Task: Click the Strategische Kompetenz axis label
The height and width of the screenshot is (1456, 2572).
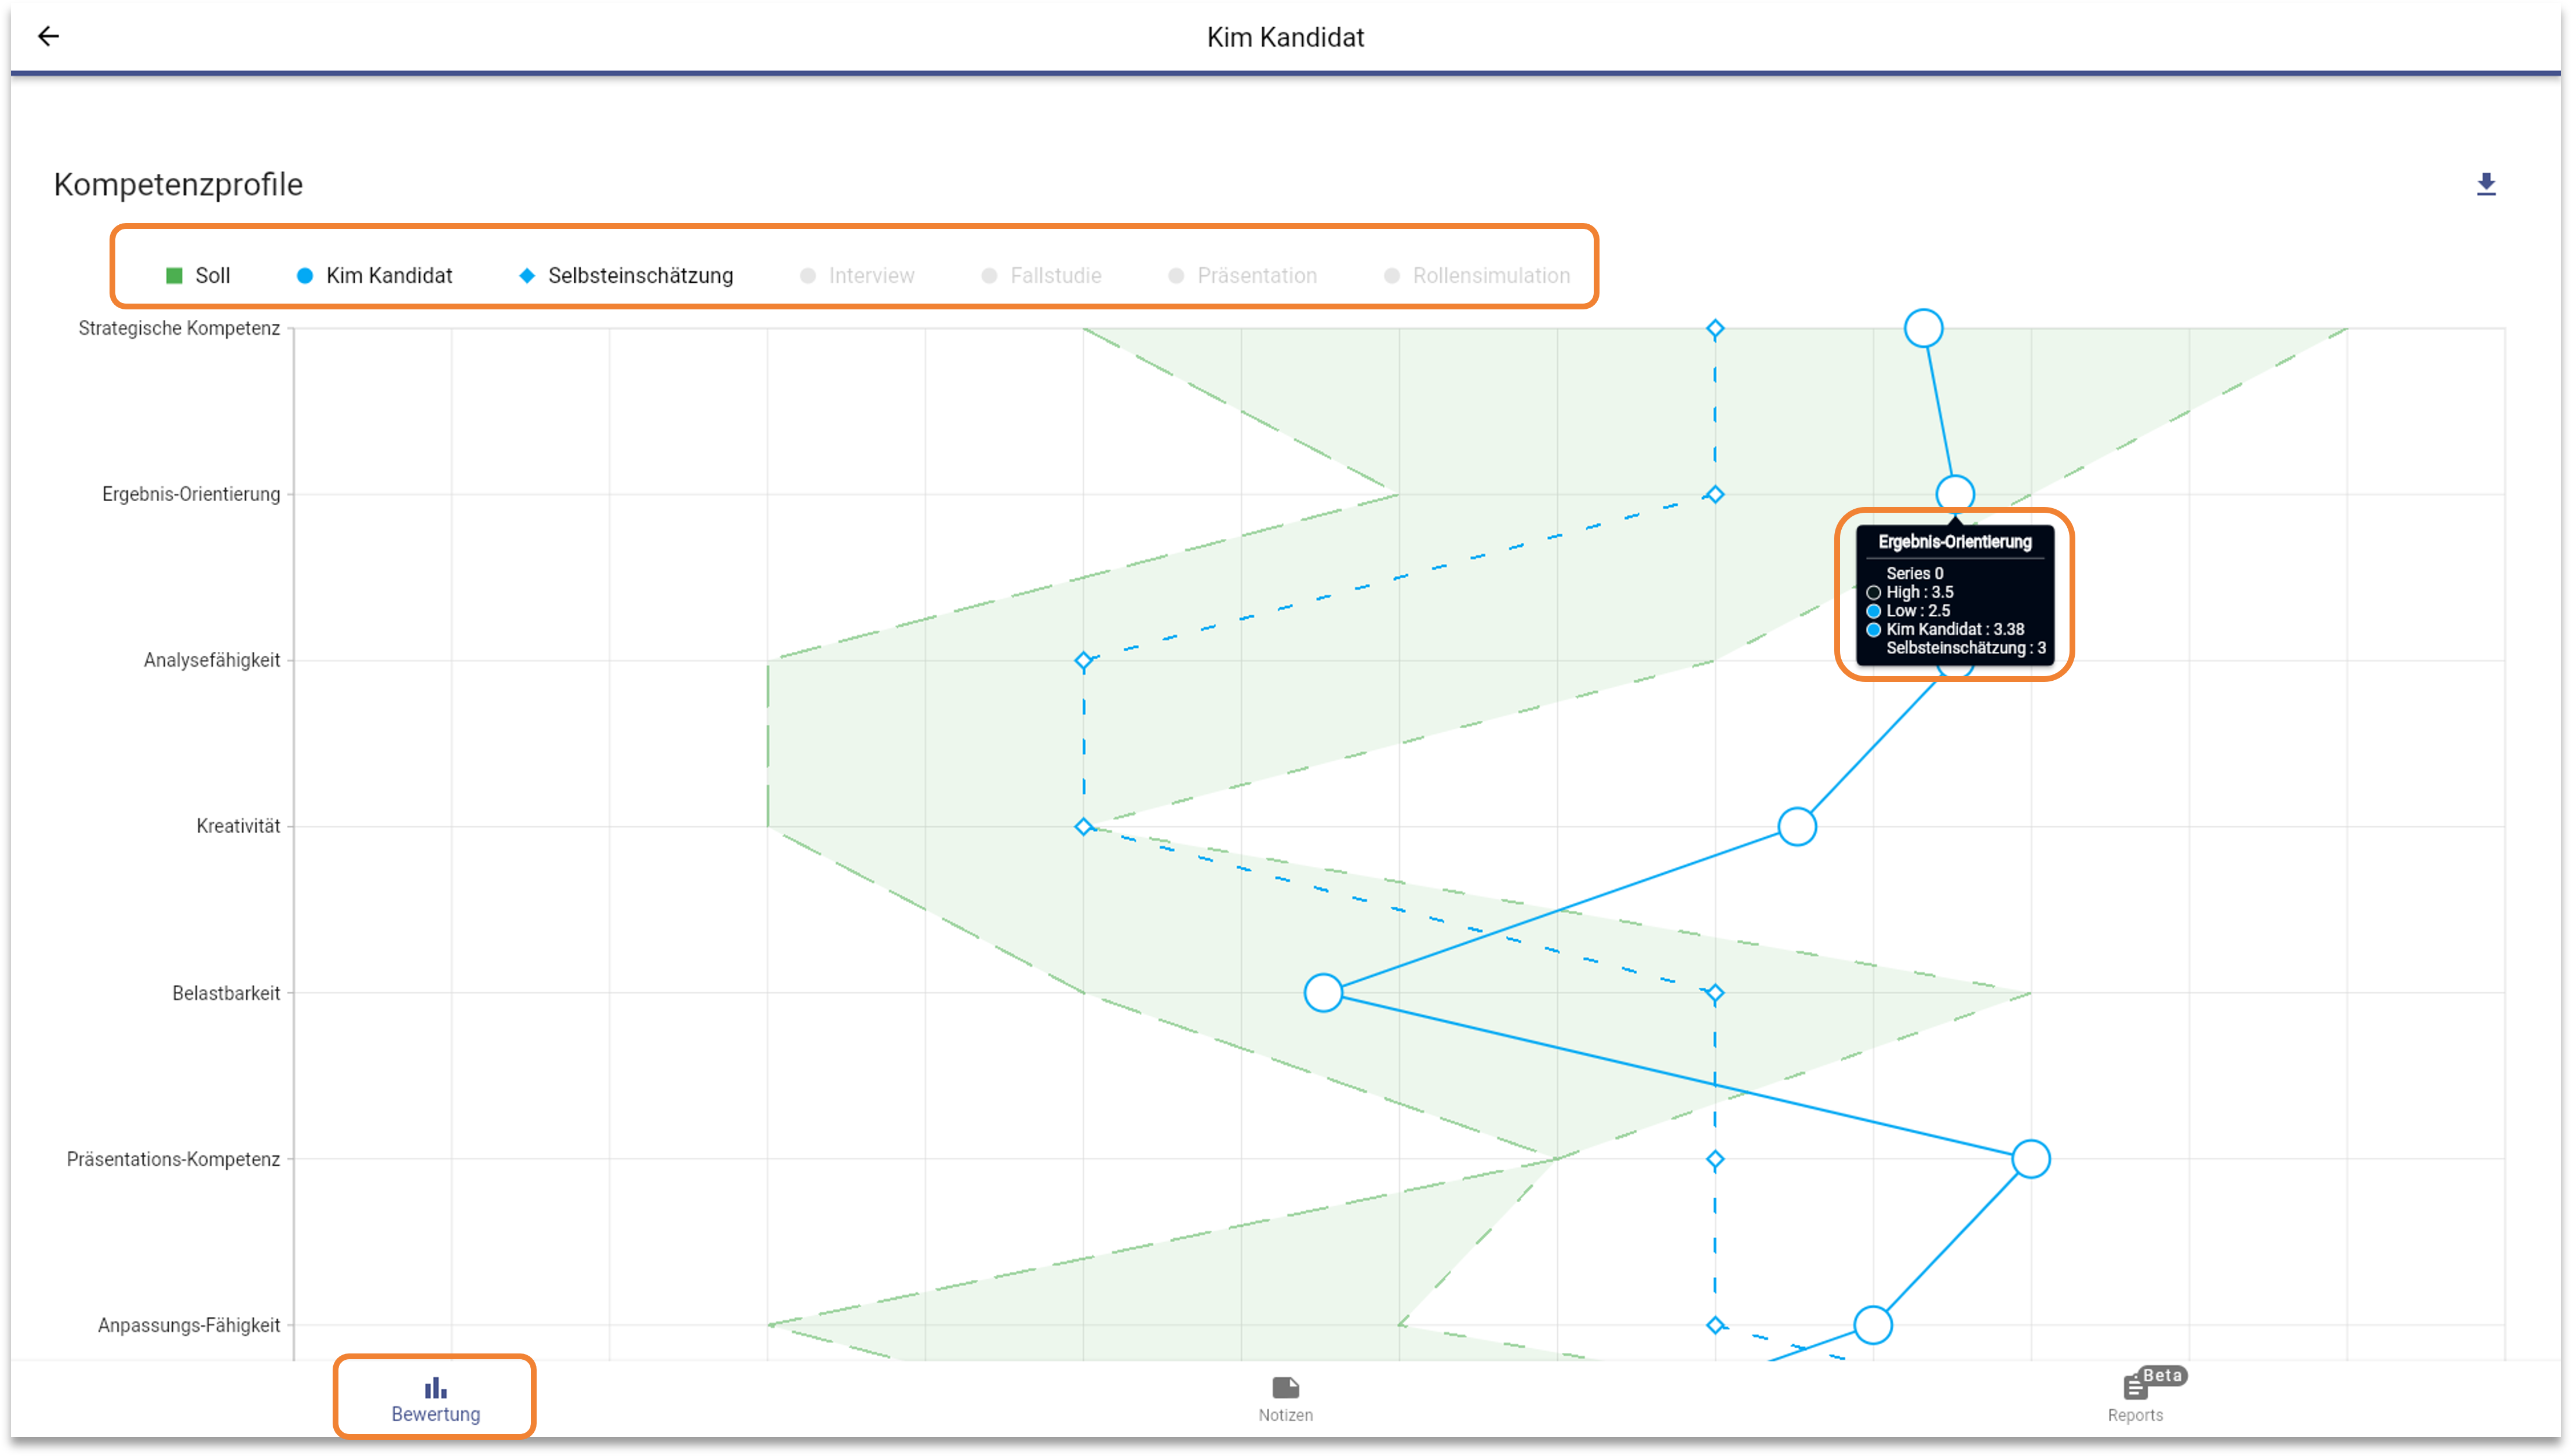Action: (x=179, y=328)
